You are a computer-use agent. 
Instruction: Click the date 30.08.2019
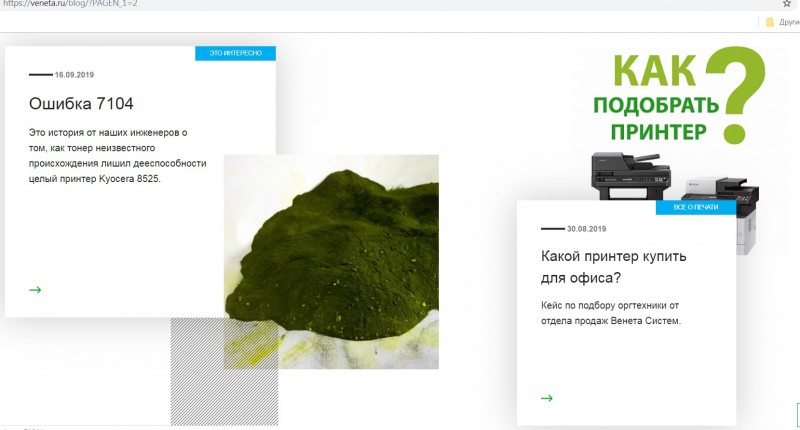[x=587, y=229]
